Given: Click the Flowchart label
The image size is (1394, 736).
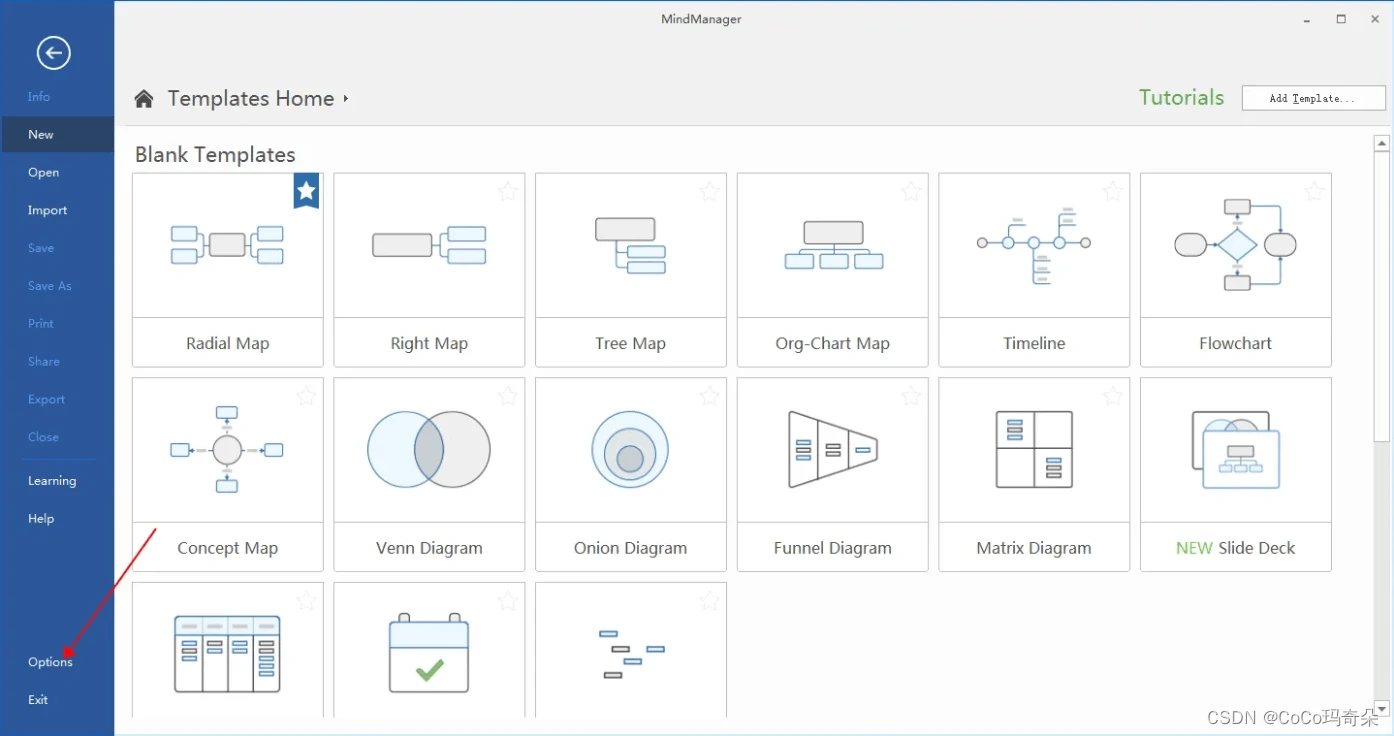Looking at the screenshot, I should [x=1236, y=343].
